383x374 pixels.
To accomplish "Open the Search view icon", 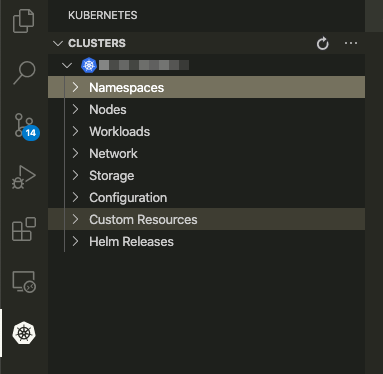I will coord(24,73).
